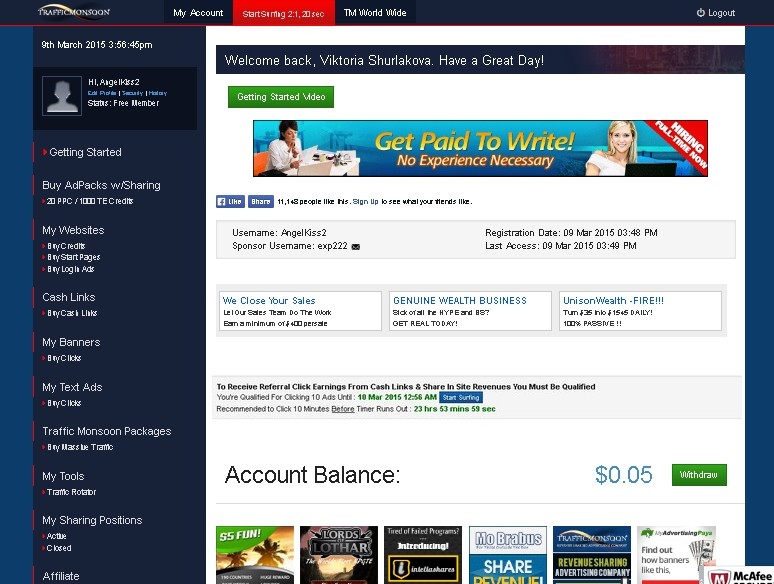Click the Sign Up link near likes

(365, 201)
